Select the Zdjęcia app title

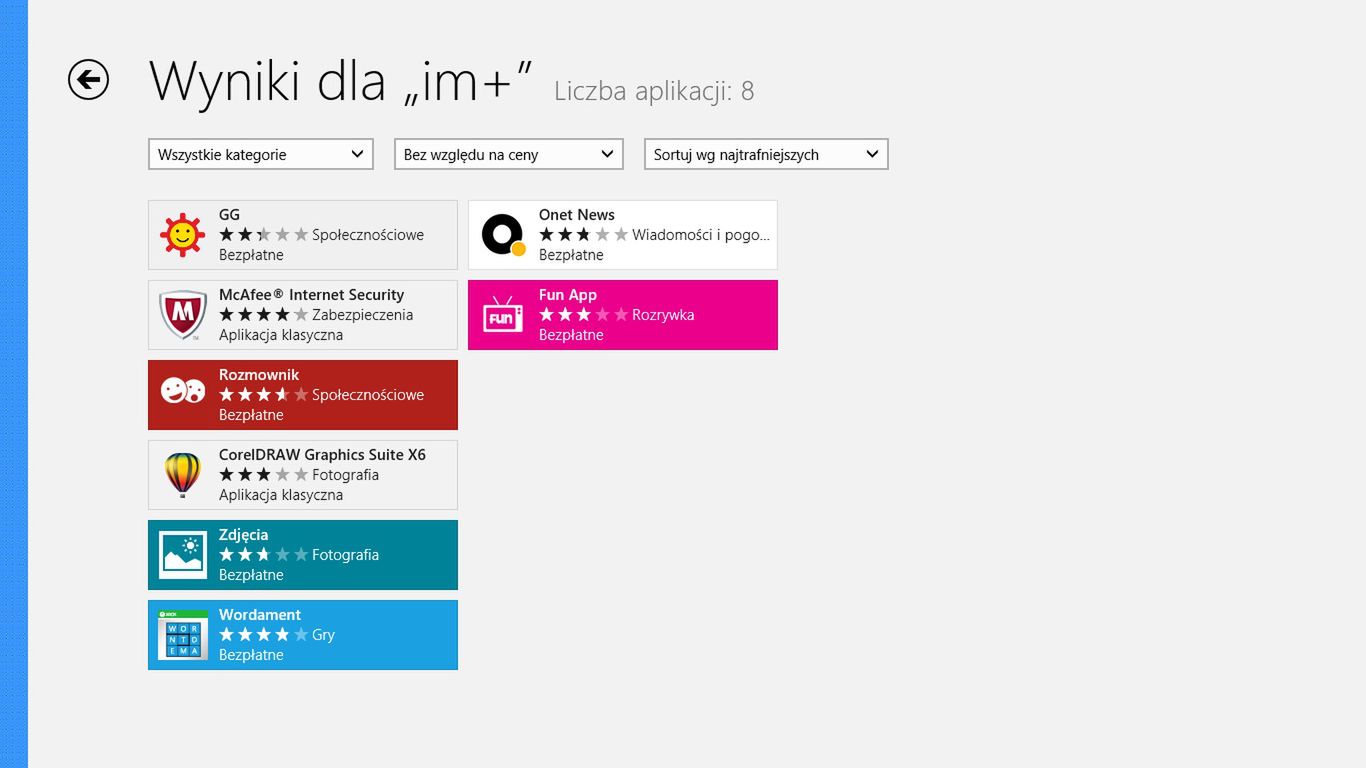pos(243,535)
